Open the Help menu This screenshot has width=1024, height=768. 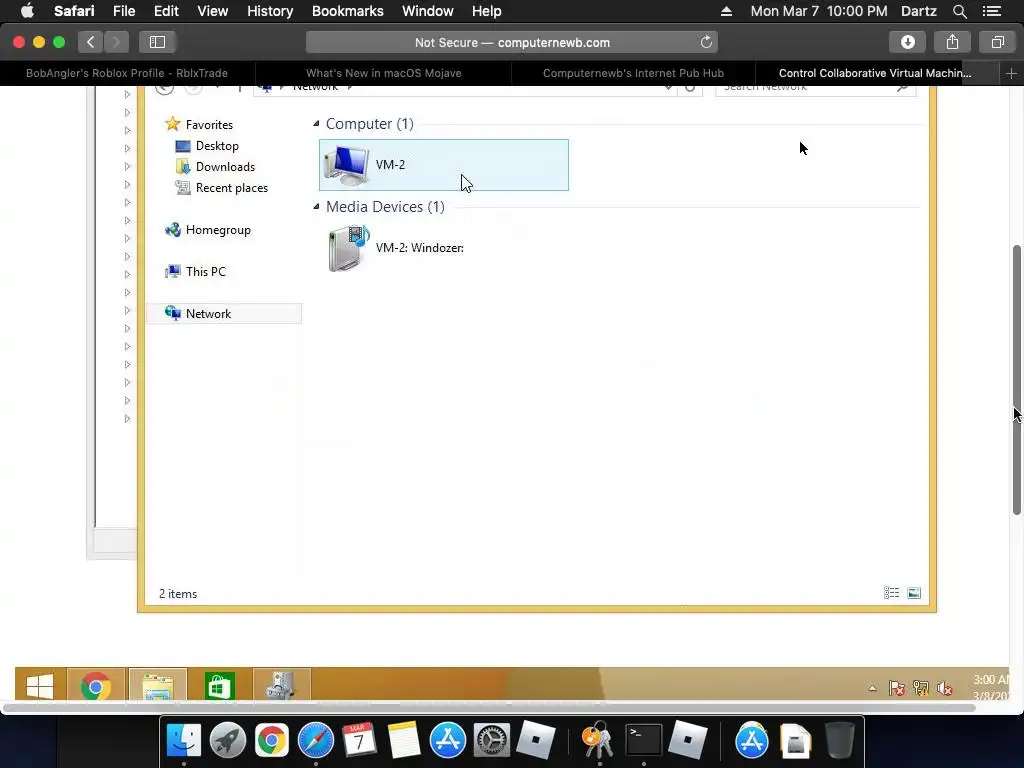tap(487, 11)
